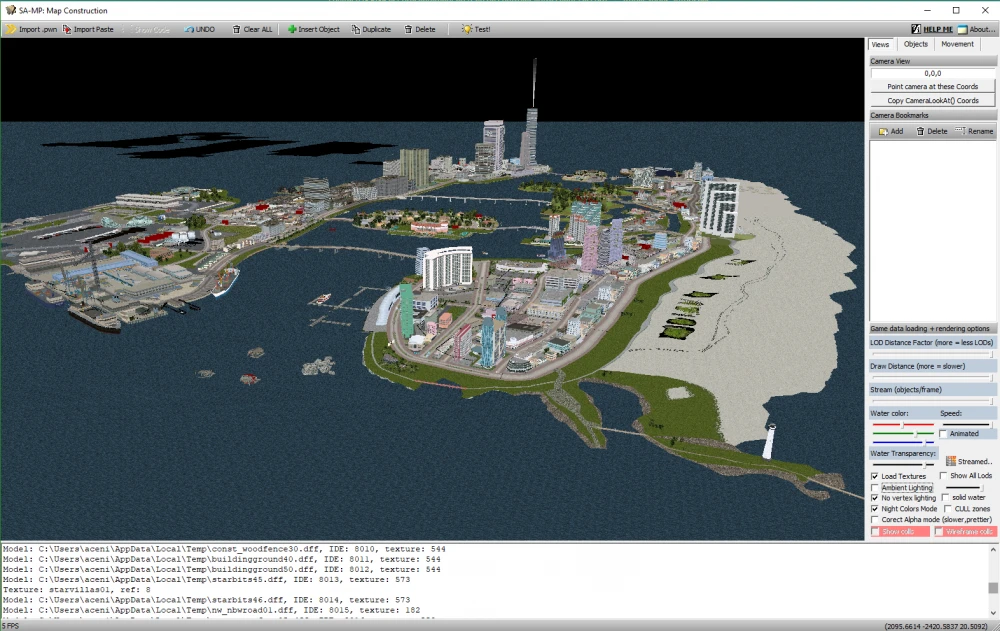1000x631 pixels.
Task: Delete the selected camera bookmark
Action: click(932, 131)
